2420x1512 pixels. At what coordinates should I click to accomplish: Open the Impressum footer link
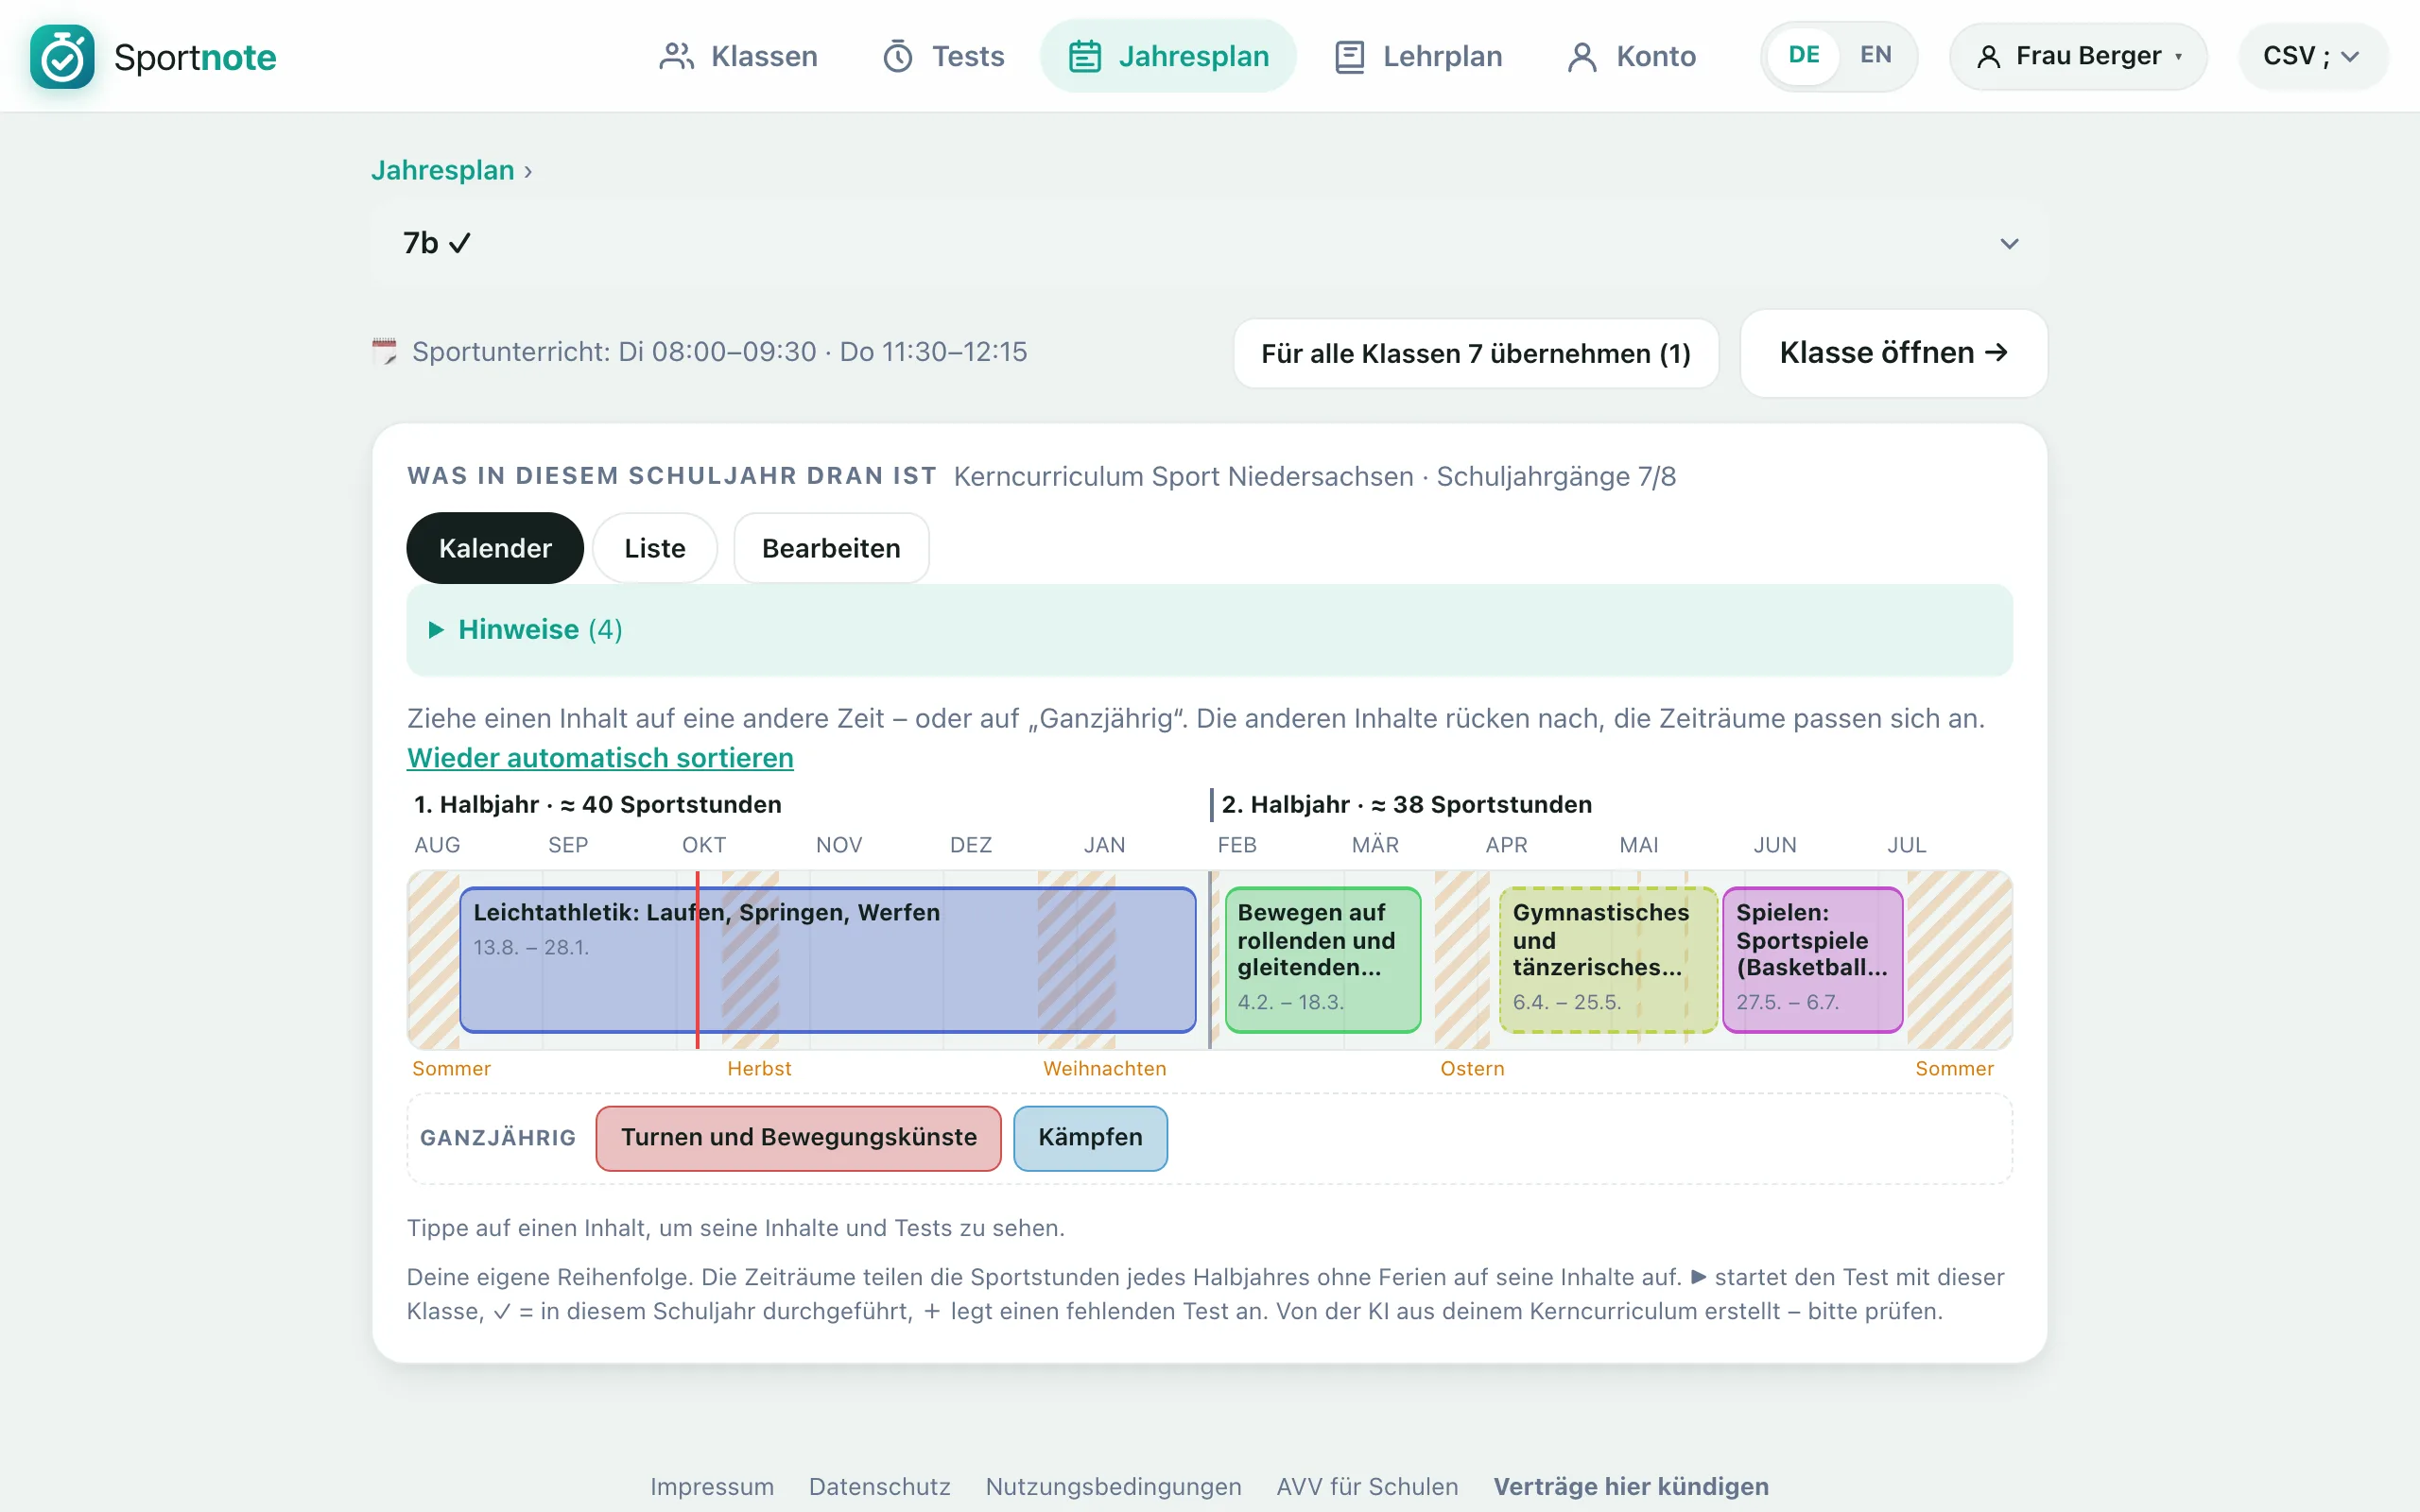click(712, 1487)
